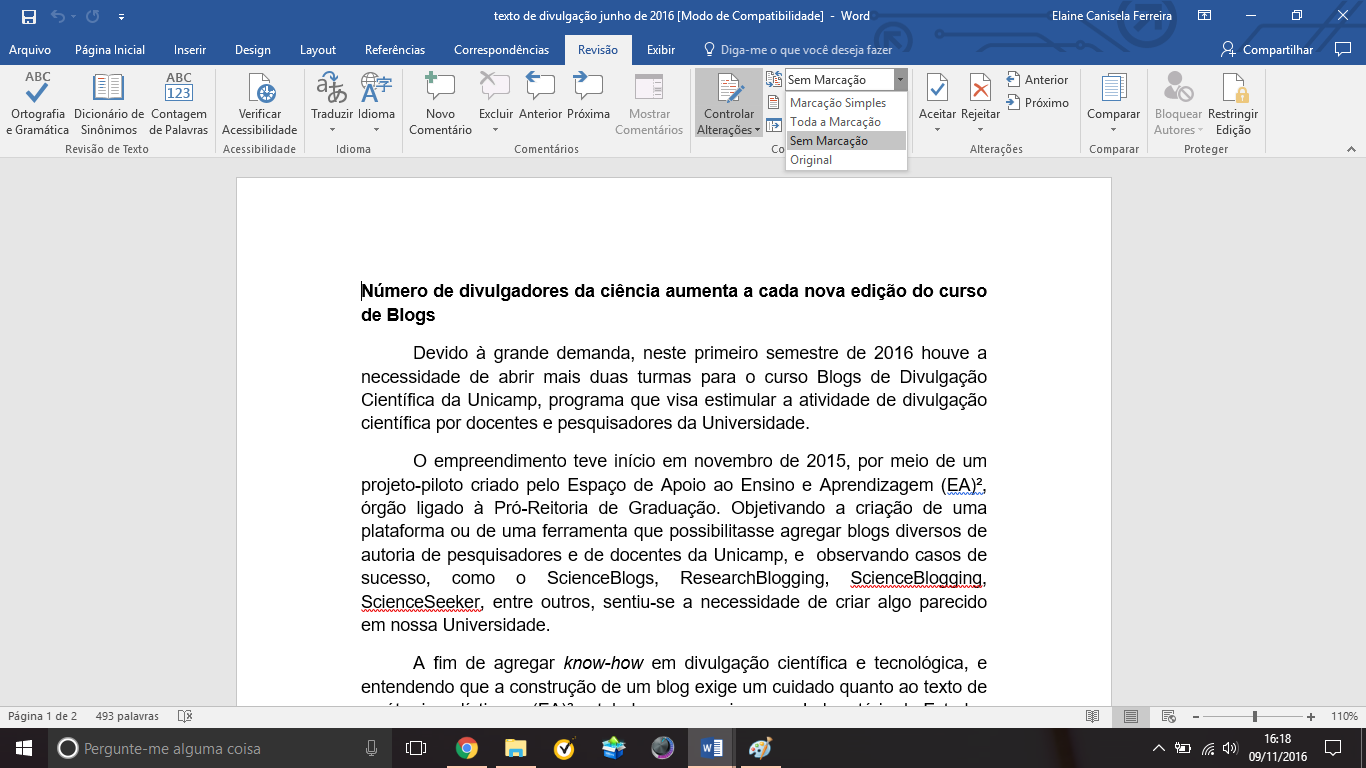Open the Mostrar Marcações icon
Screen dimensions: 1366x768
click(x=774, y=102)
